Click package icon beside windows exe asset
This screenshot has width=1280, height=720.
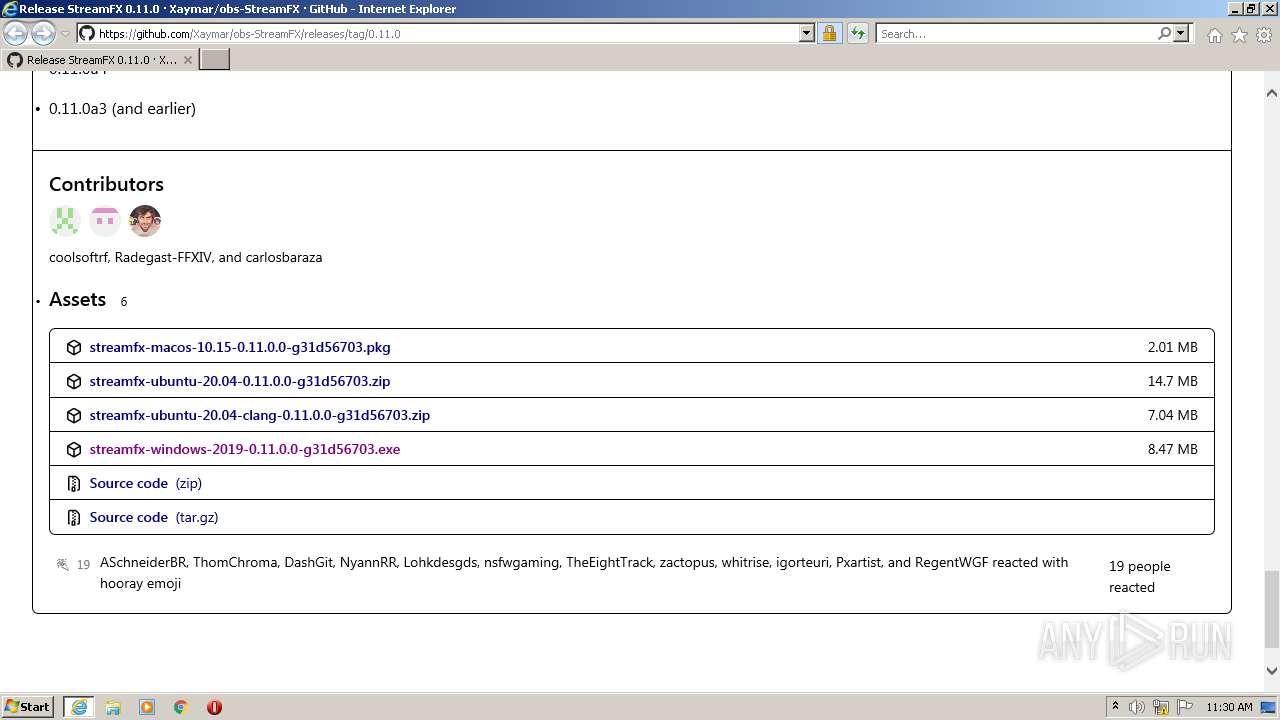[74, 450]
